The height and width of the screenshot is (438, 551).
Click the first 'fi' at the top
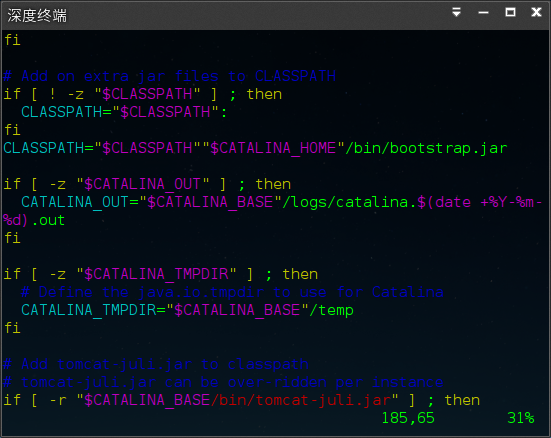tap(12, 40)
